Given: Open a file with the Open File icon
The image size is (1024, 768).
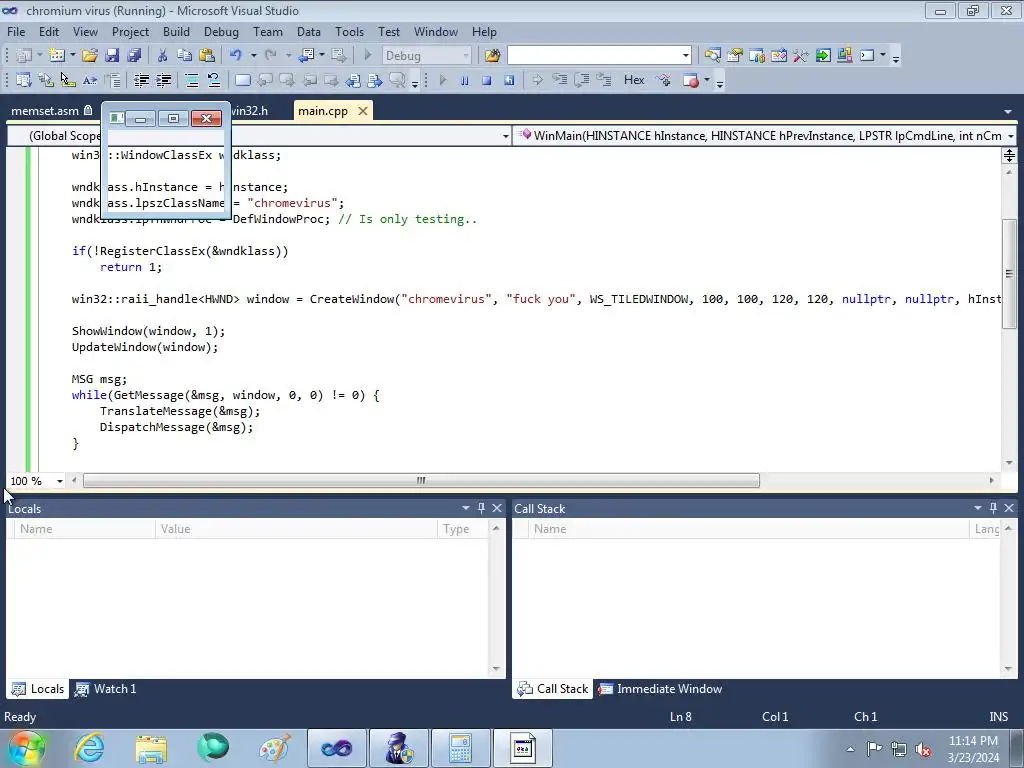Looking at the screenshot, I should [90, 56].
